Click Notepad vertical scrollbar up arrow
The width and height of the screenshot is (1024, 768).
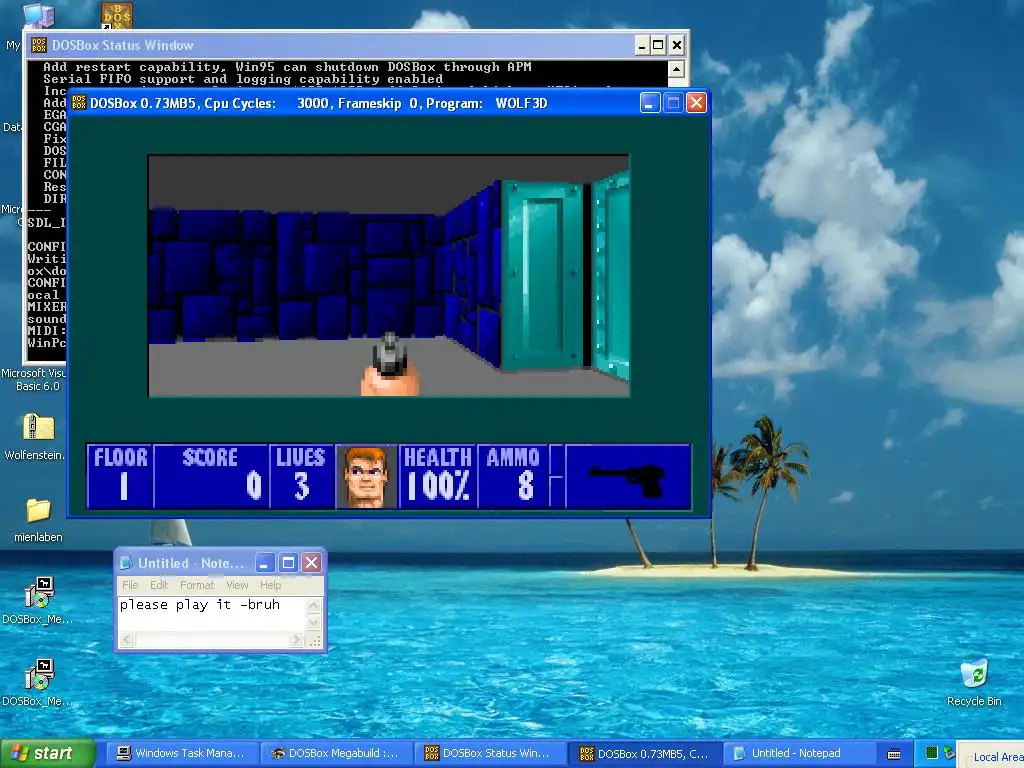[313, 605]
